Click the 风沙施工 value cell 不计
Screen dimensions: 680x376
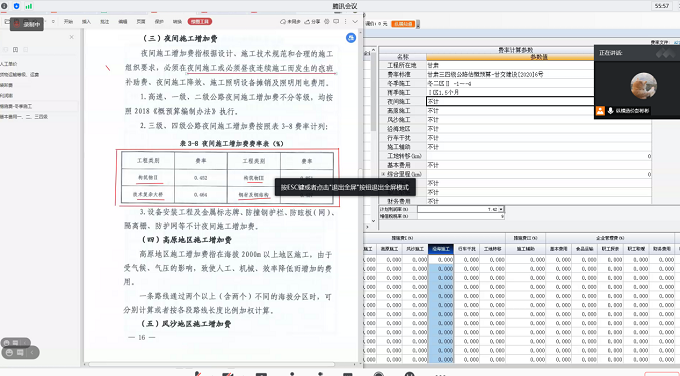539,119
